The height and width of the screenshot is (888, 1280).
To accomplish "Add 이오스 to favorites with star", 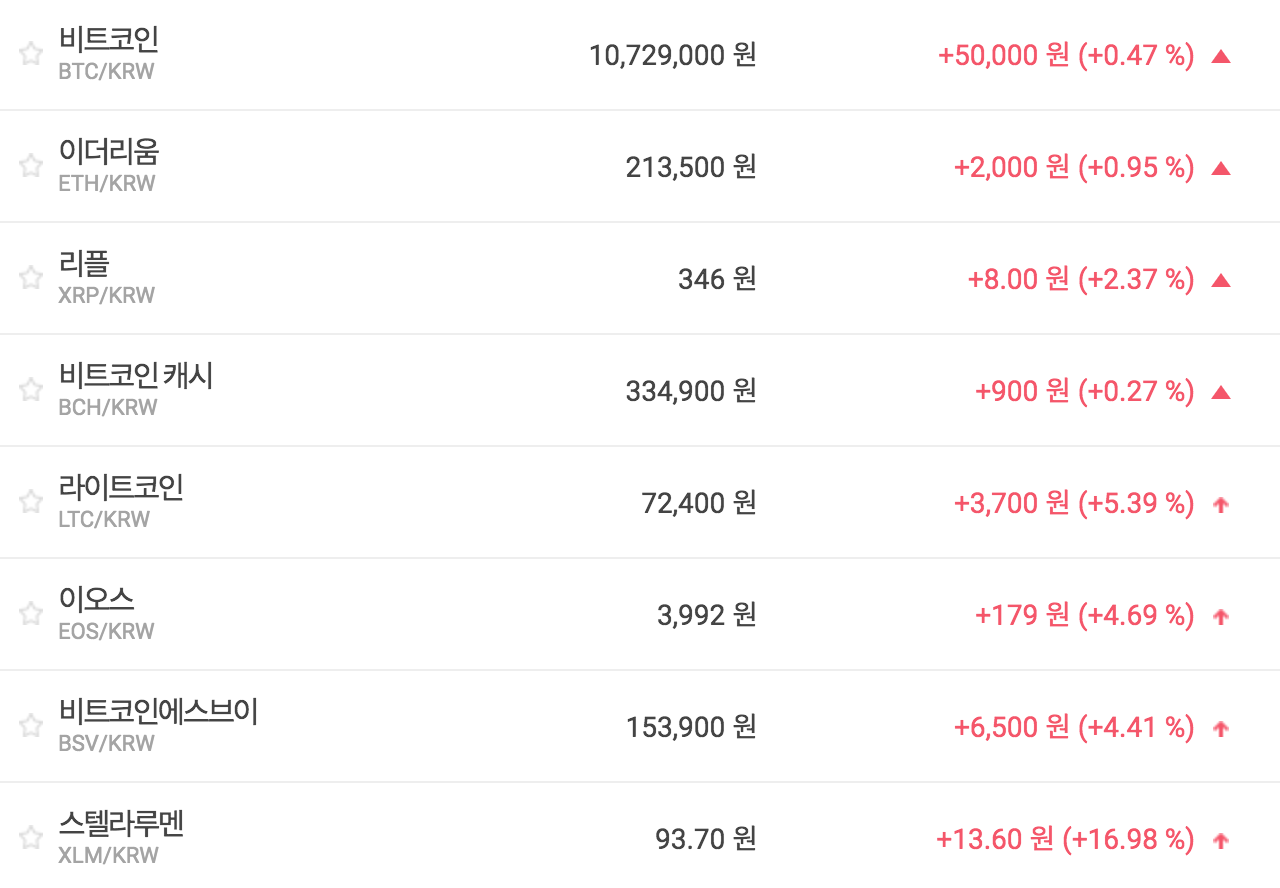I will [31, 614].
